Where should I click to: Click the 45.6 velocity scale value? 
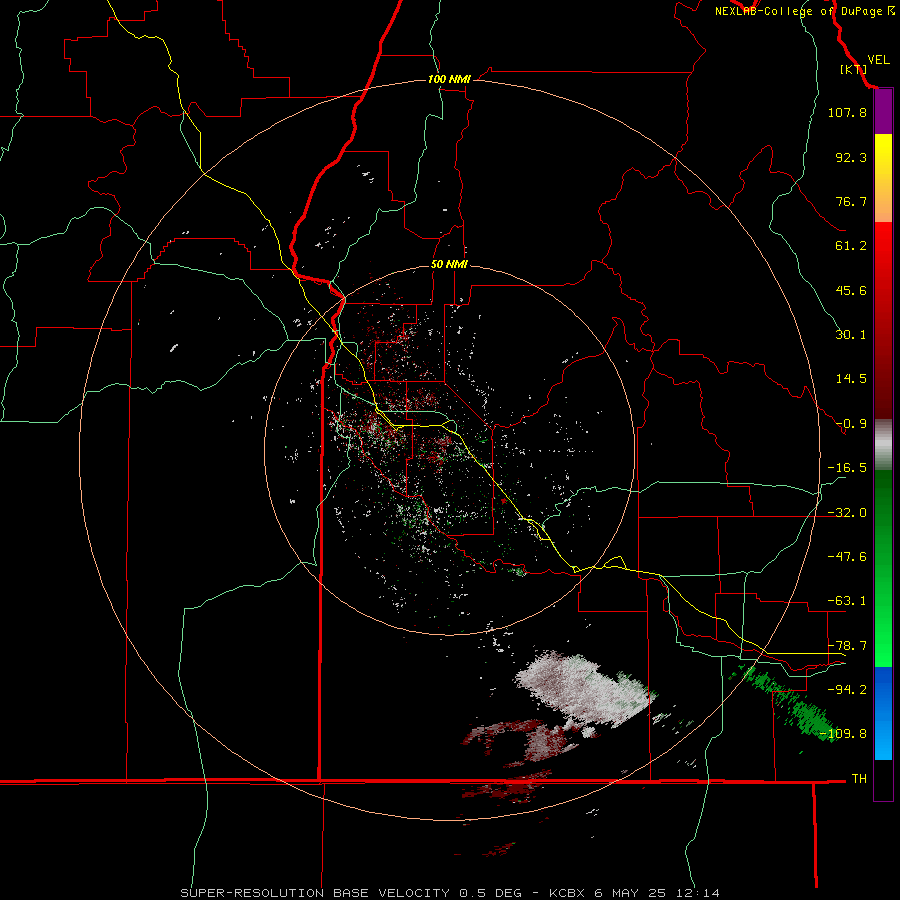[x=851, y=290]
